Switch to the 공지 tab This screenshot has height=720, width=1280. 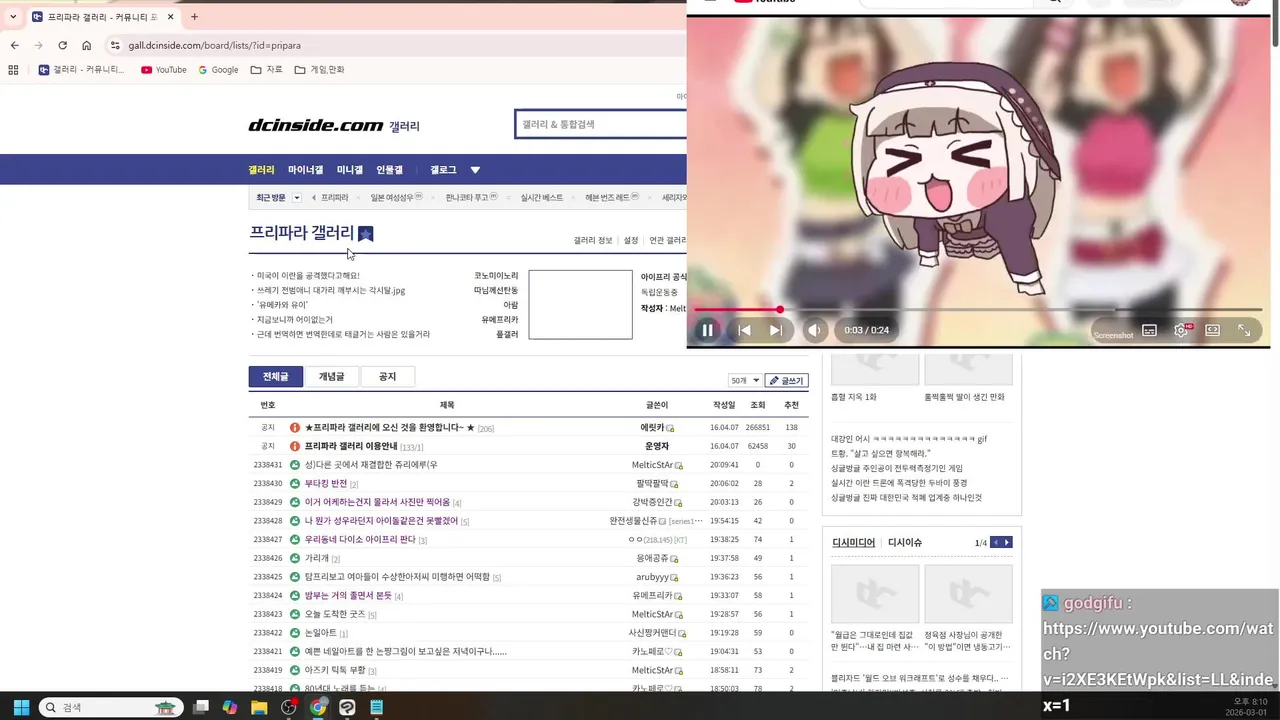tap(387, 377)
